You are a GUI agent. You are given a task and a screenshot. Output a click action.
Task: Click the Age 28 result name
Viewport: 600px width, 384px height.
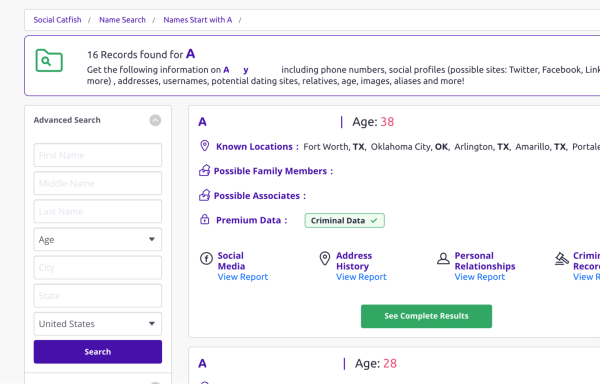tap(202, 363)
